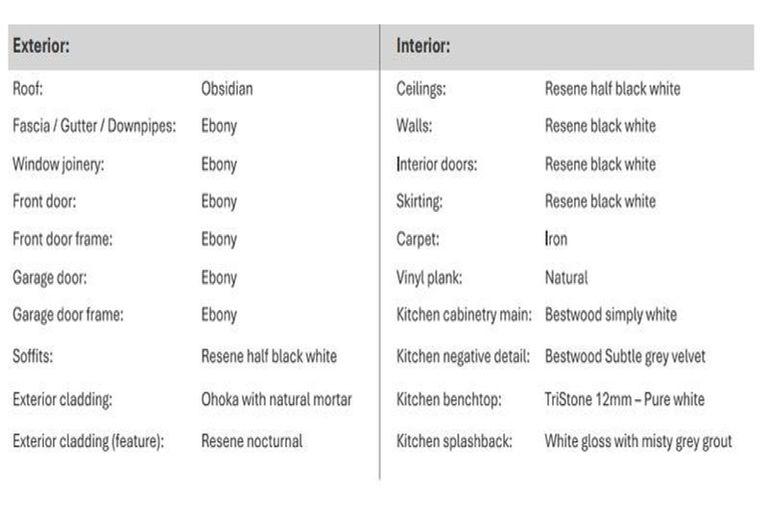
Task: Click the Interior section header
Action: pyautogui.click(x=423, y=47)
